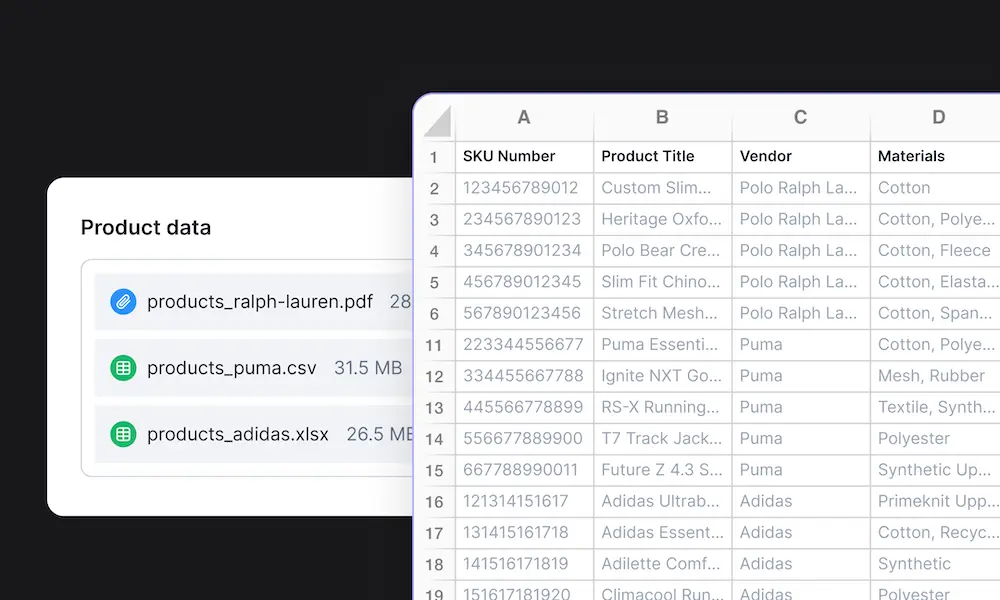Select the Cotton, Recyc... materials cell
This screenshot has height=600, width=1000.
pos(936,533)
